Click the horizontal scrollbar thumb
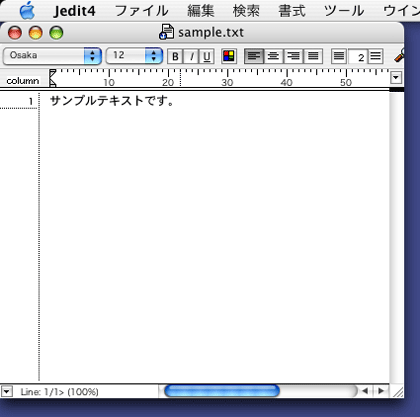This screenshot has width=420, height=417. pyautogui.click(x=222, y=391)
